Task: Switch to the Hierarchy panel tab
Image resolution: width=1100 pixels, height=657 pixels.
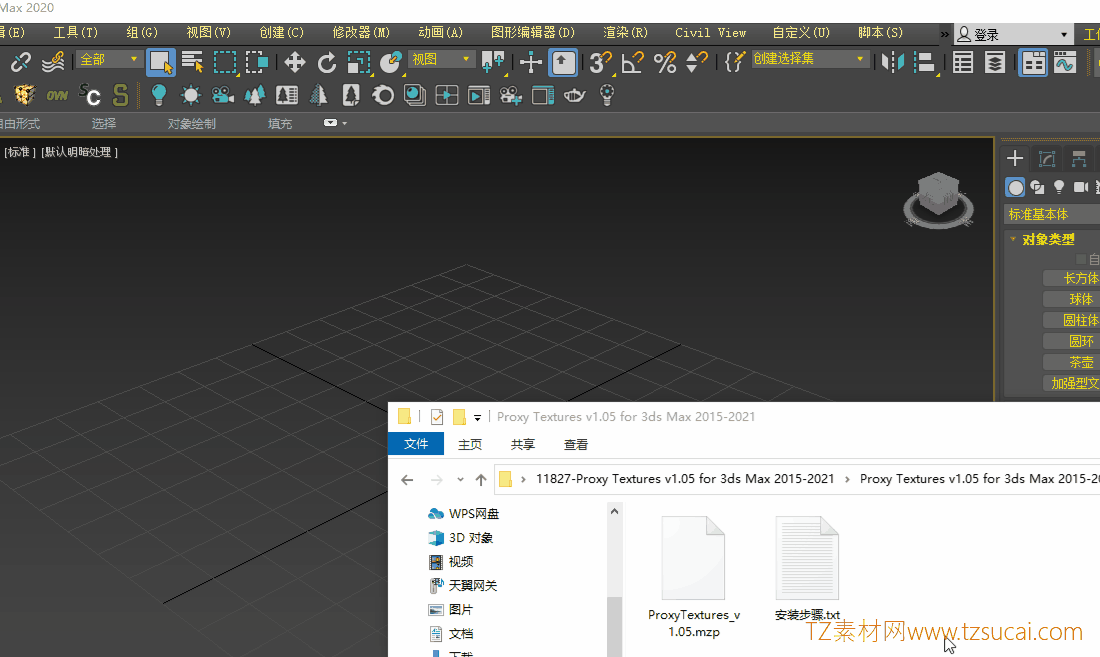Action: click(1079, 158)
